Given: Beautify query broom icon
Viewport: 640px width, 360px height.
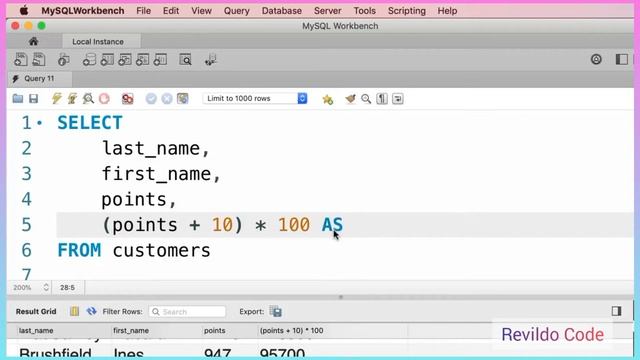Looking at the screenshot, I should click(350, 99).
